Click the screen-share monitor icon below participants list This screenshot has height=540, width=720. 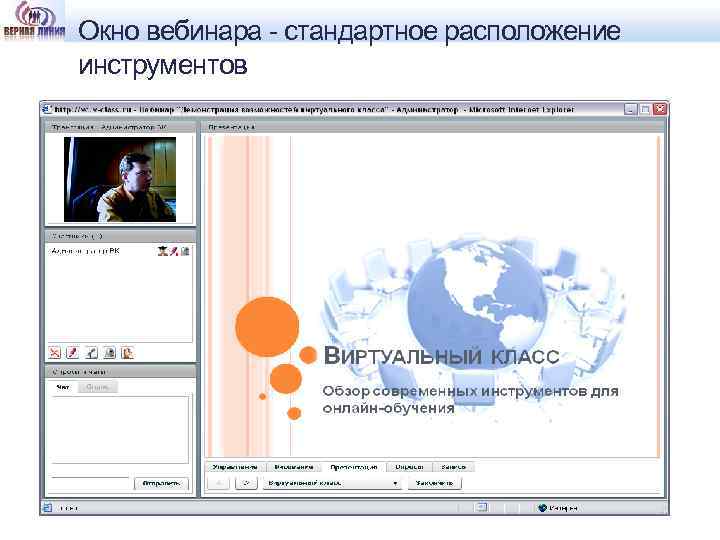point(109,353)
